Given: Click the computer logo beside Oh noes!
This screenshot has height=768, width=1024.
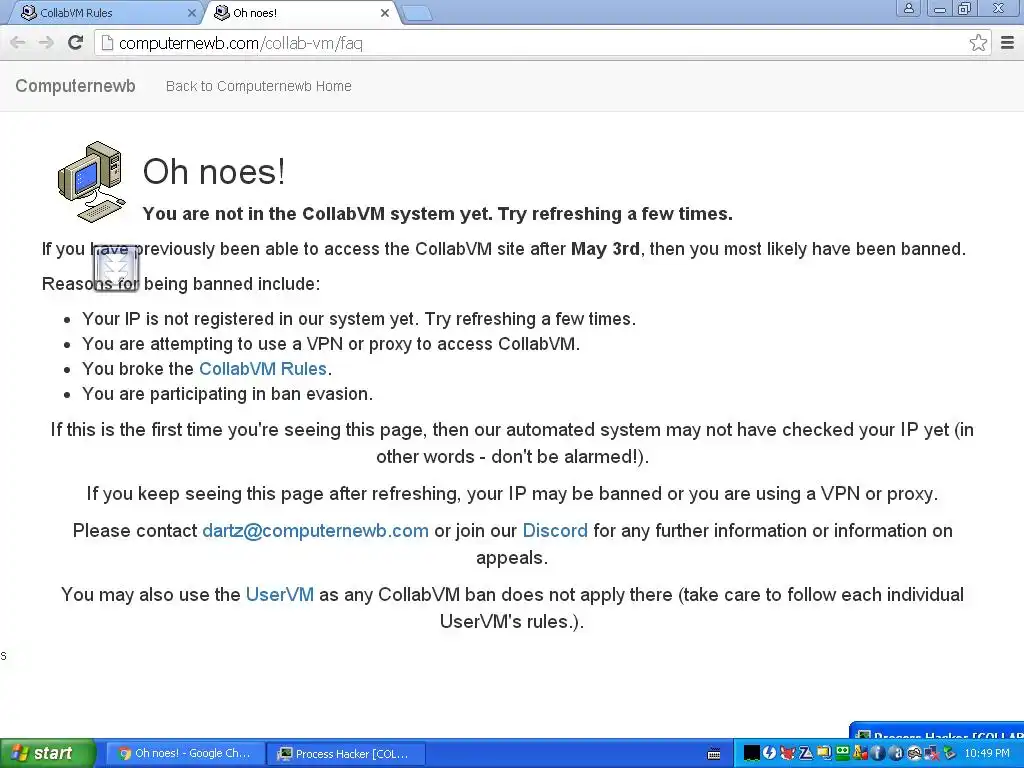Looking at the screenshot, I should pos(91,182).
